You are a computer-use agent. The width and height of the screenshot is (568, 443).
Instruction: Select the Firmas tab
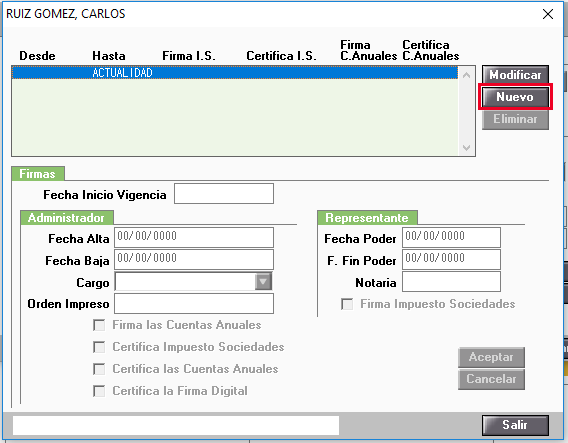(x=38, y=174)
